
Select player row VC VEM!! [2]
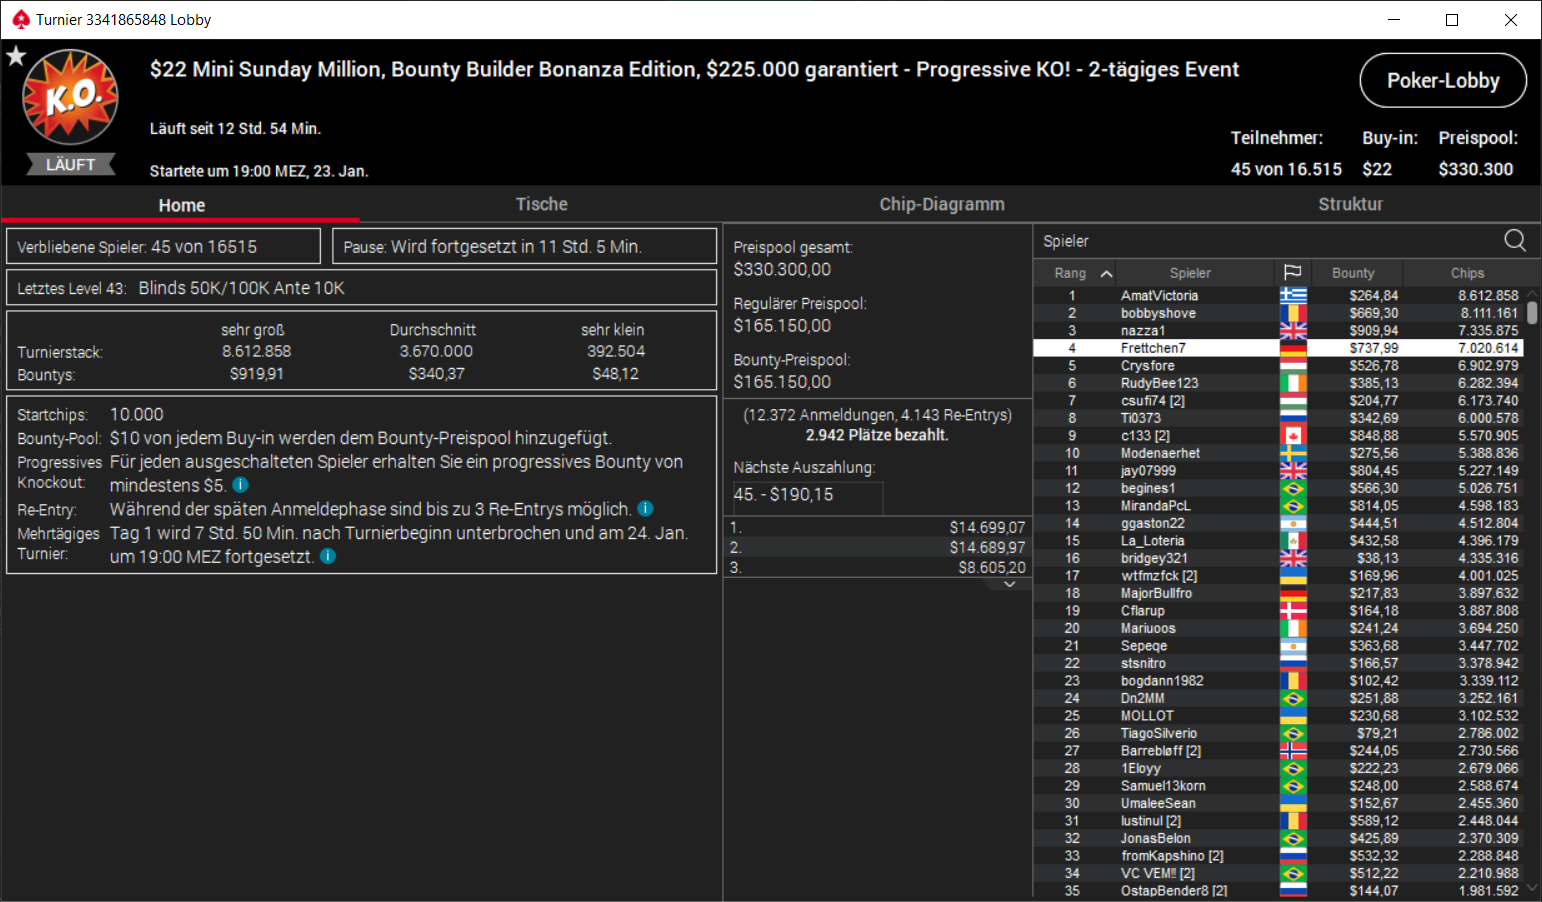(x=1278, y=873)
